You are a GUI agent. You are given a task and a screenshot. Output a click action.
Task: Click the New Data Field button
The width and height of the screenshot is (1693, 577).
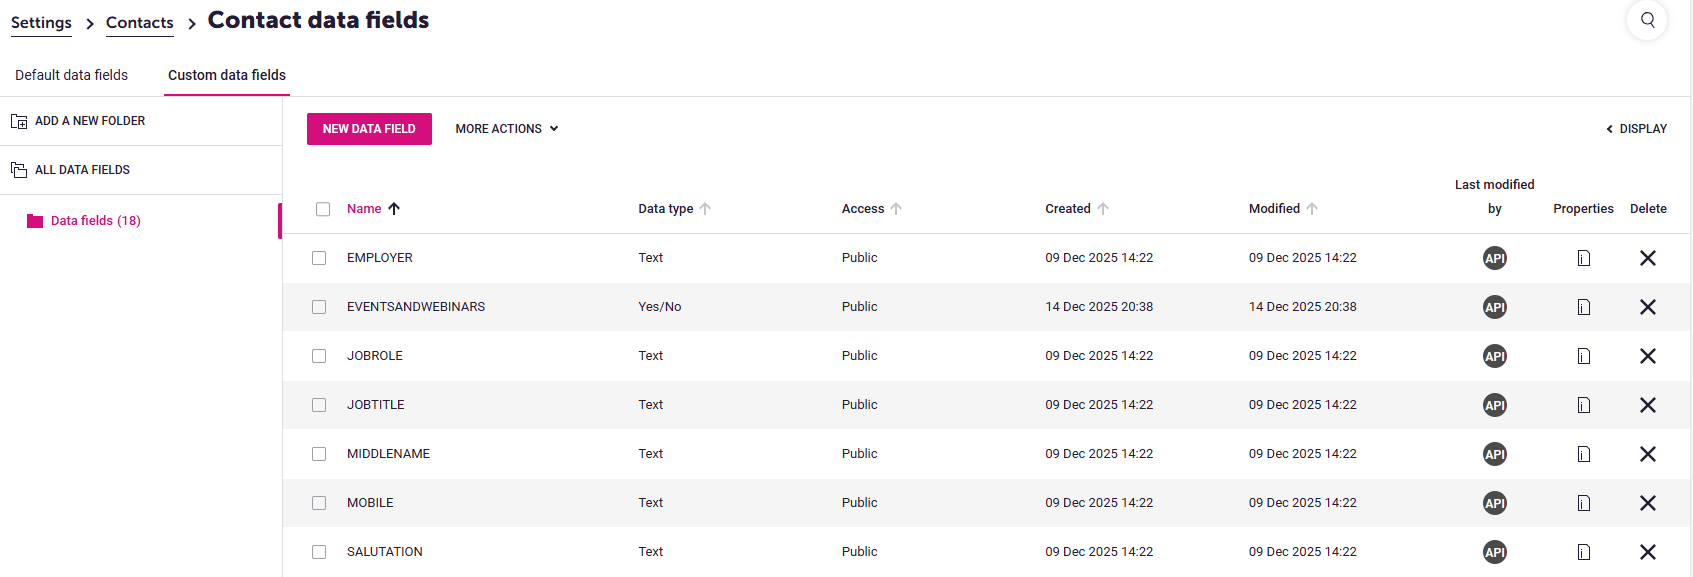point(369,129)
